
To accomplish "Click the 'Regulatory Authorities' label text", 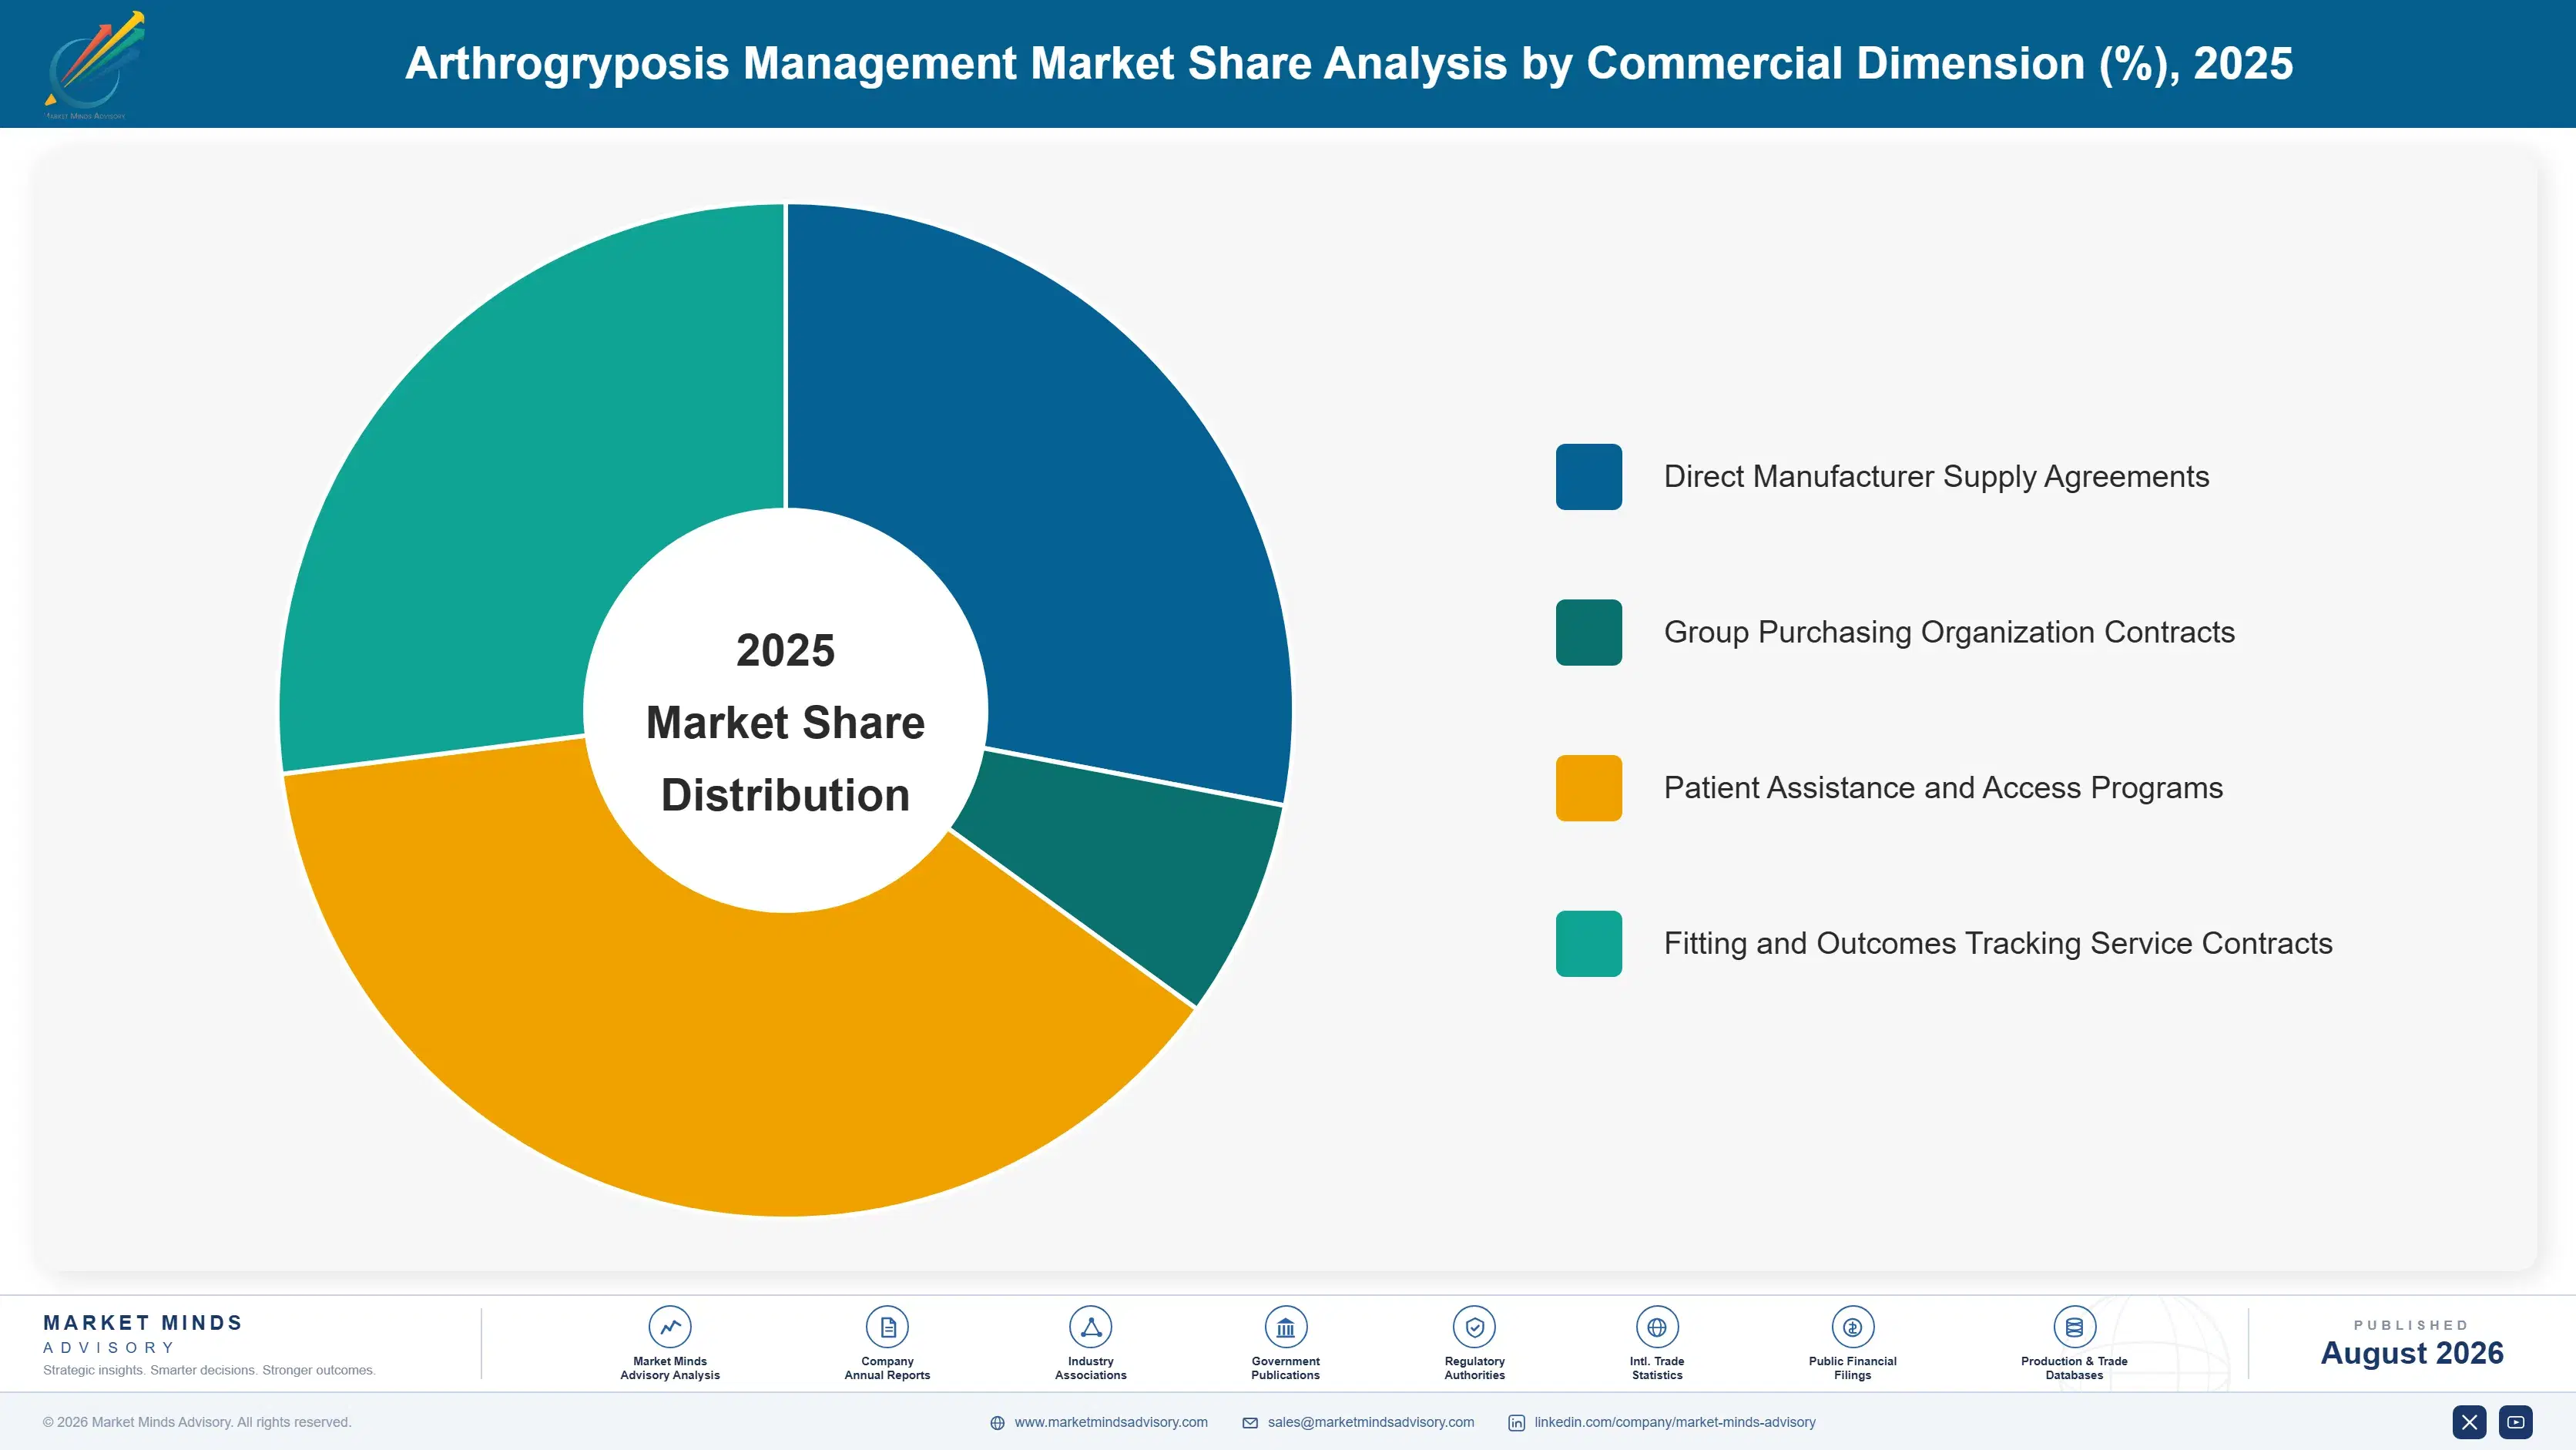I will 1475,1368.
